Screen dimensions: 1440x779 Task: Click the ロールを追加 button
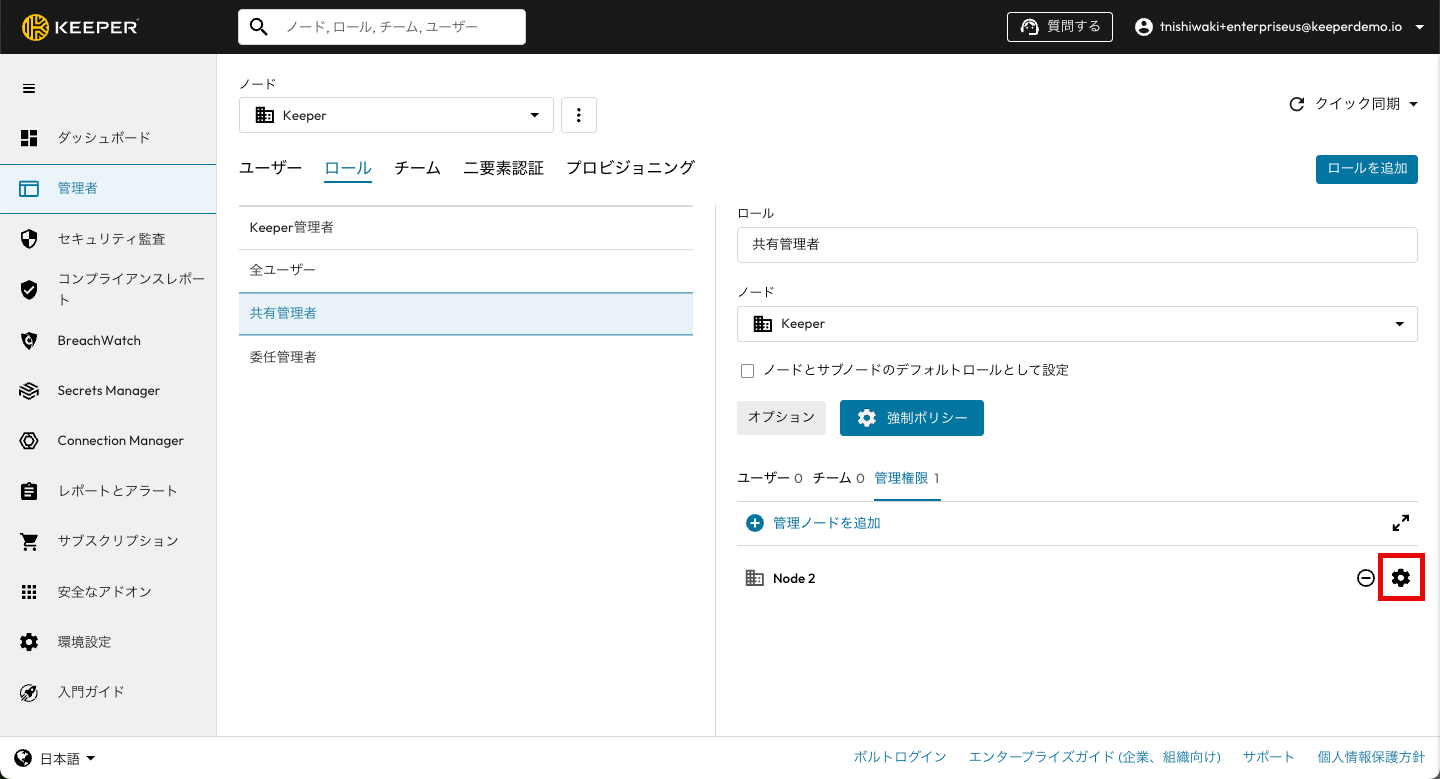point(1366,170)
